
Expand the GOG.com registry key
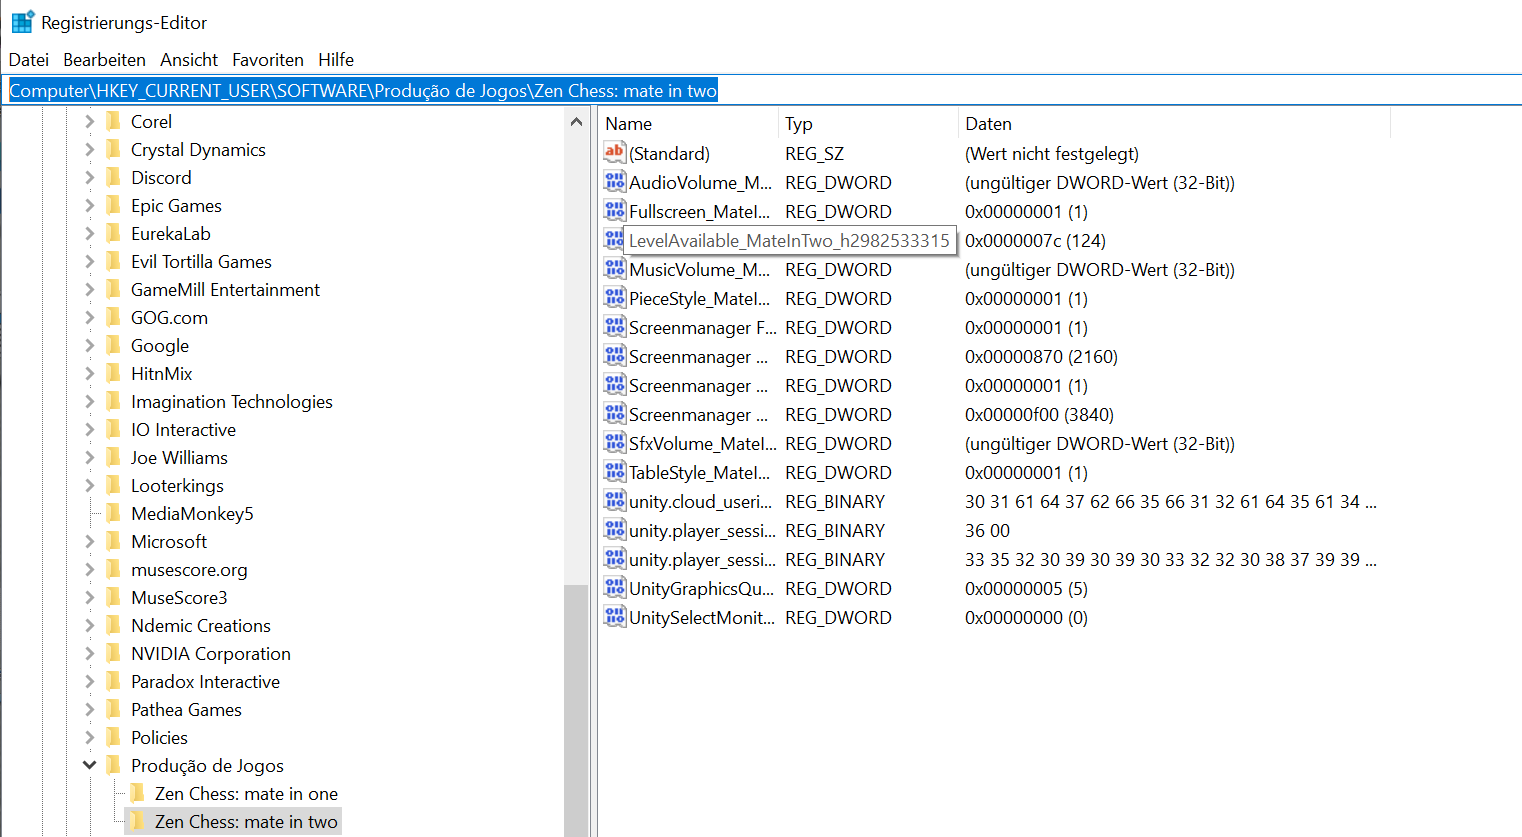click(89, 317)
